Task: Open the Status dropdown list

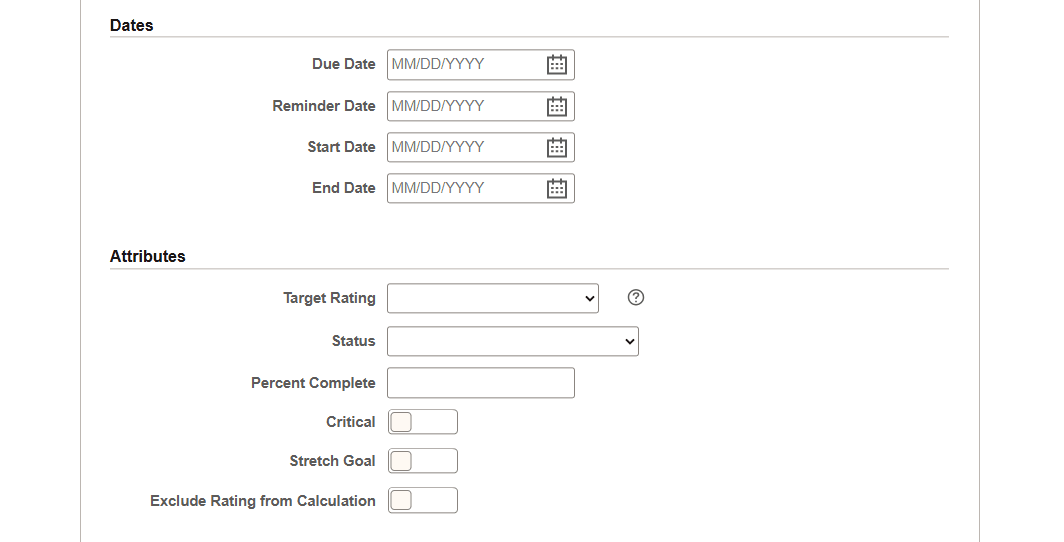Action: 512,341
